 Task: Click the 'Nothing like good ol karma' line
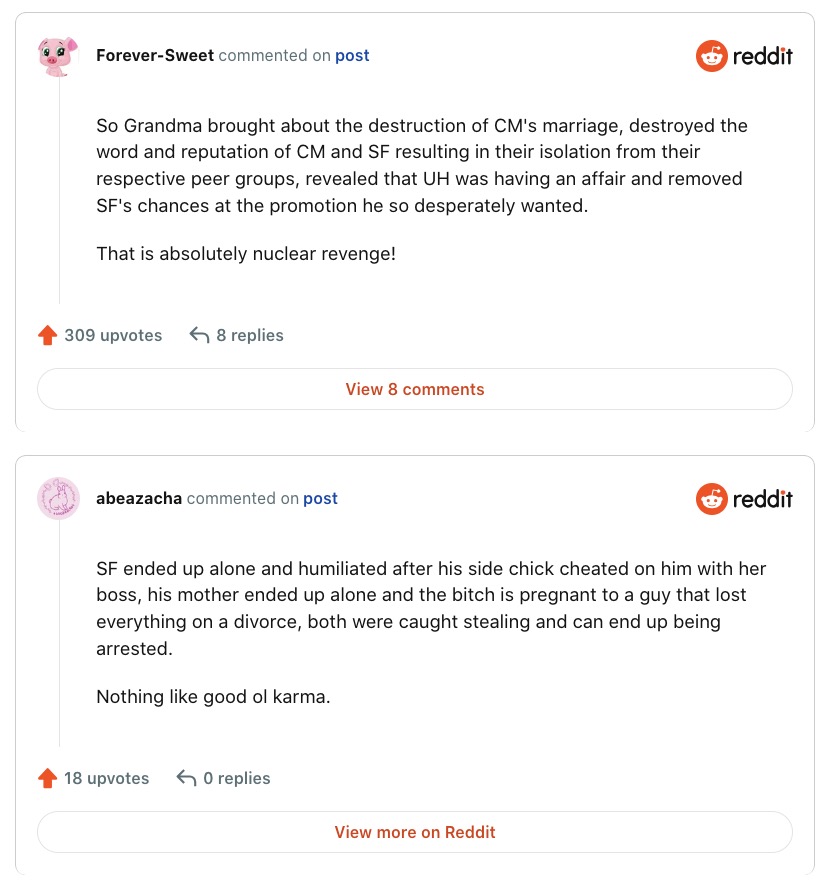click(213, 696)
